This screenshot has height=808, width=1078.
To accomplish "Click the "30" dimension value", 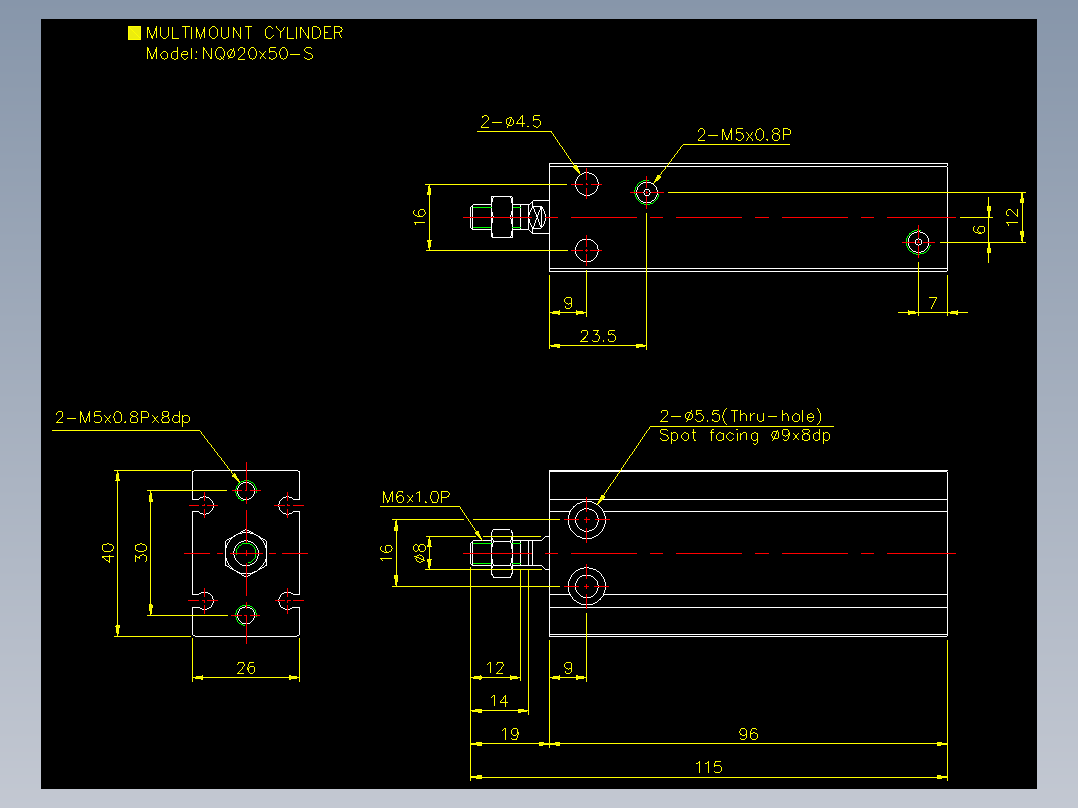I will [141, 553].
